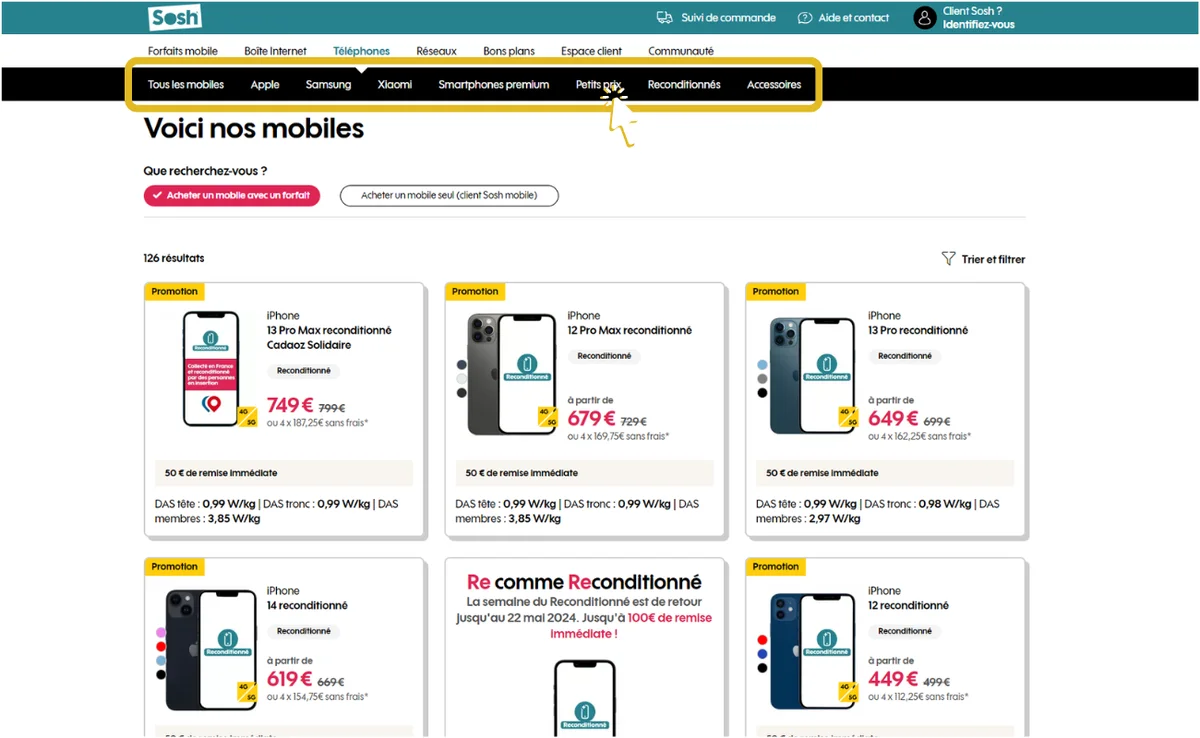Go to Petits prix tab
1200x738 pixels.
tap(599, 85)
